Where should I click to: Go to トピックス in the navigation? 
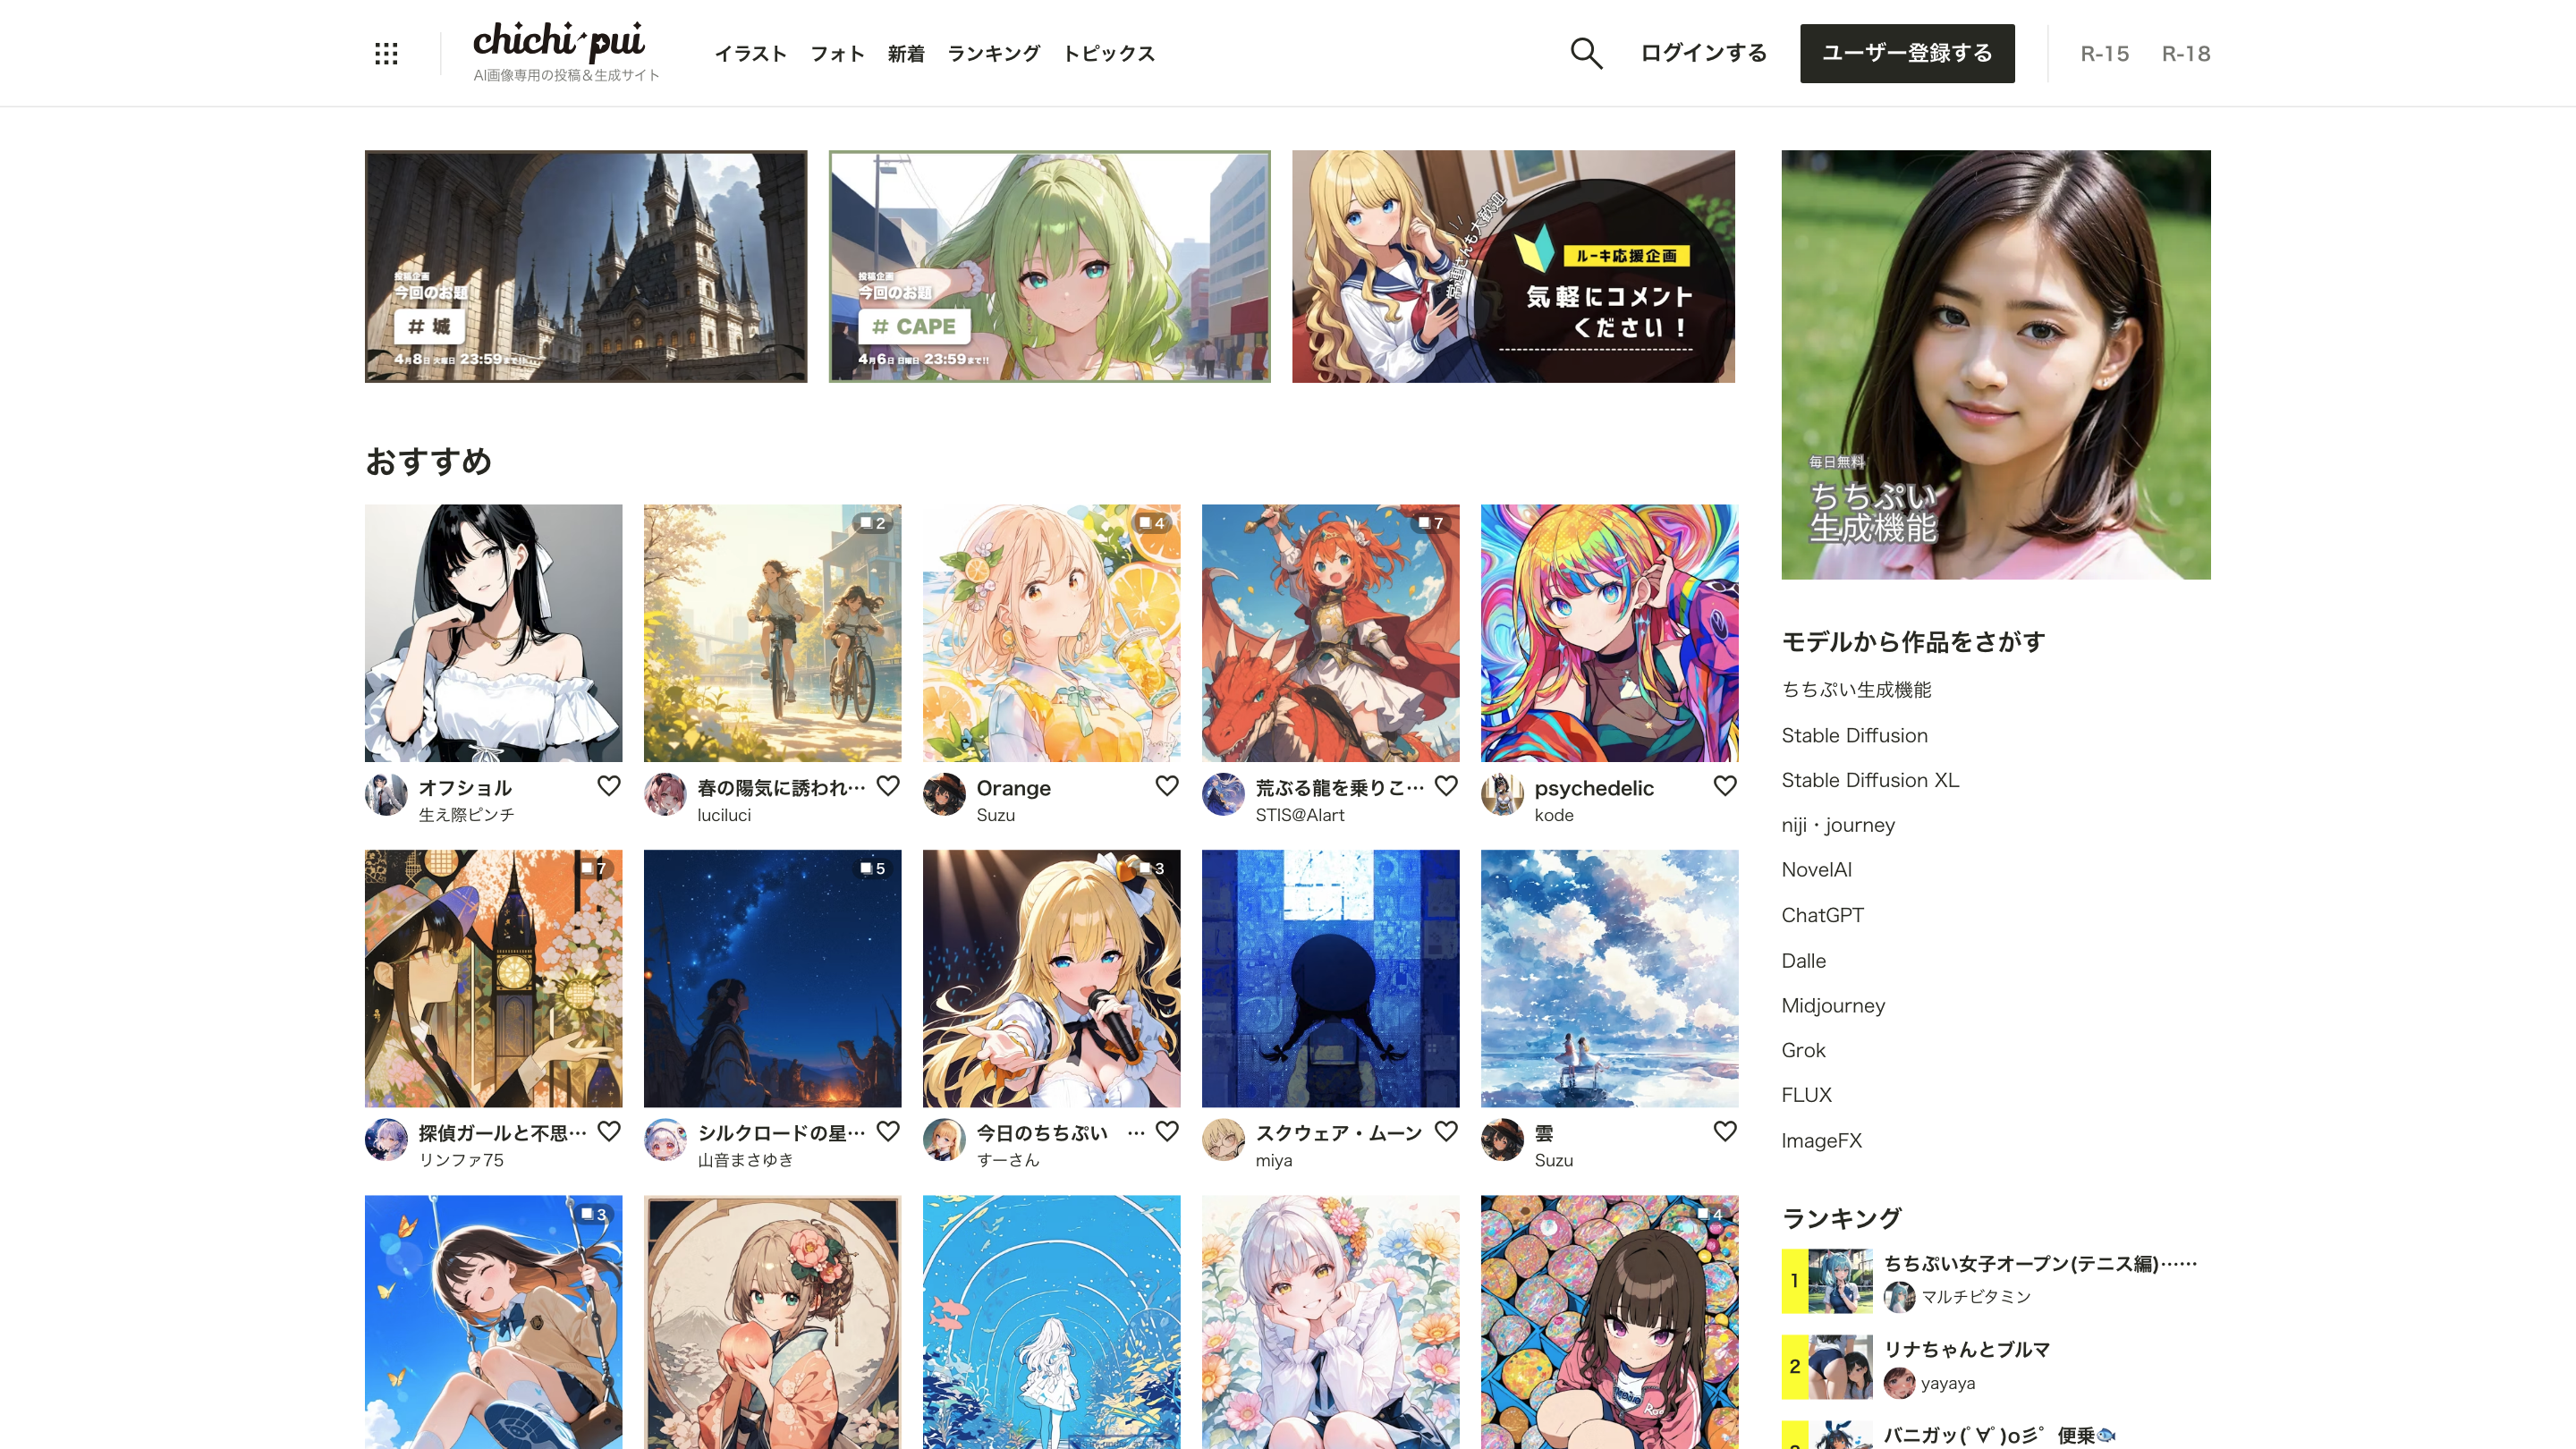1108,53
